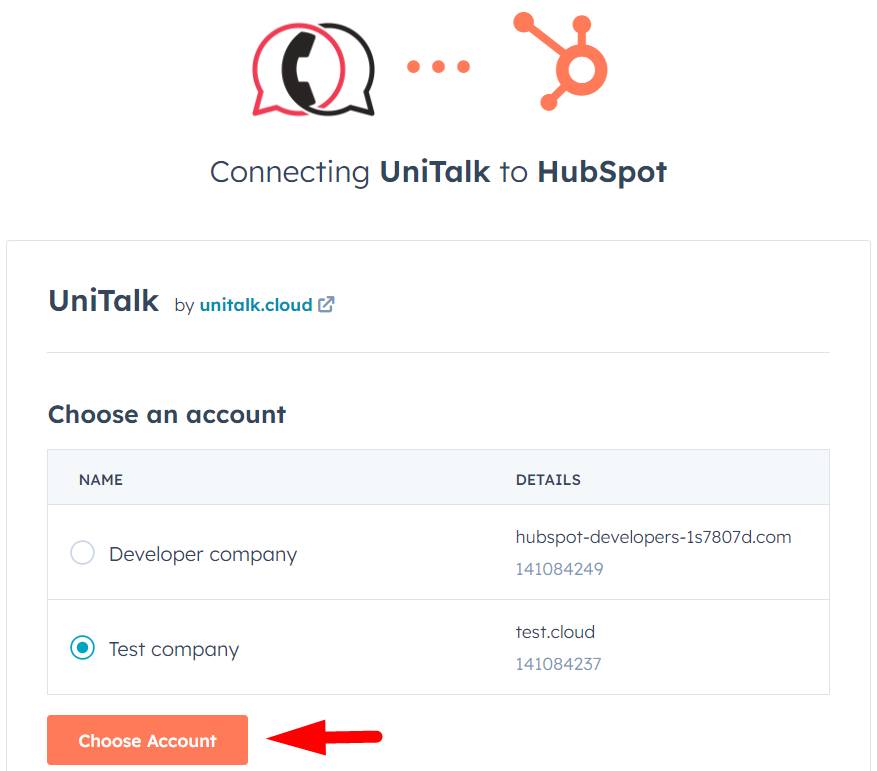877x771 pixels.
Task: Open the unitalk.cloud link
Action: (256, 305)
